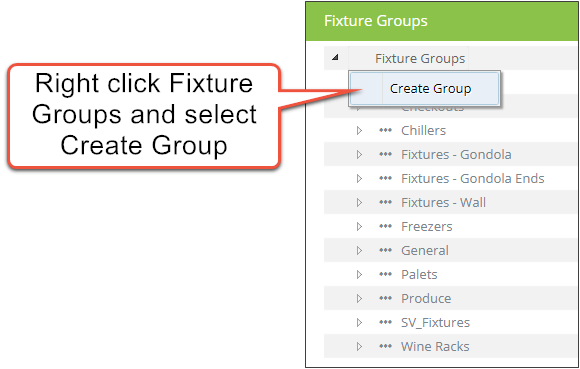The height and width of the screenshot is (369, 580).
Task: Click the dots icon beside Chillers
Action: pos(385,131)
